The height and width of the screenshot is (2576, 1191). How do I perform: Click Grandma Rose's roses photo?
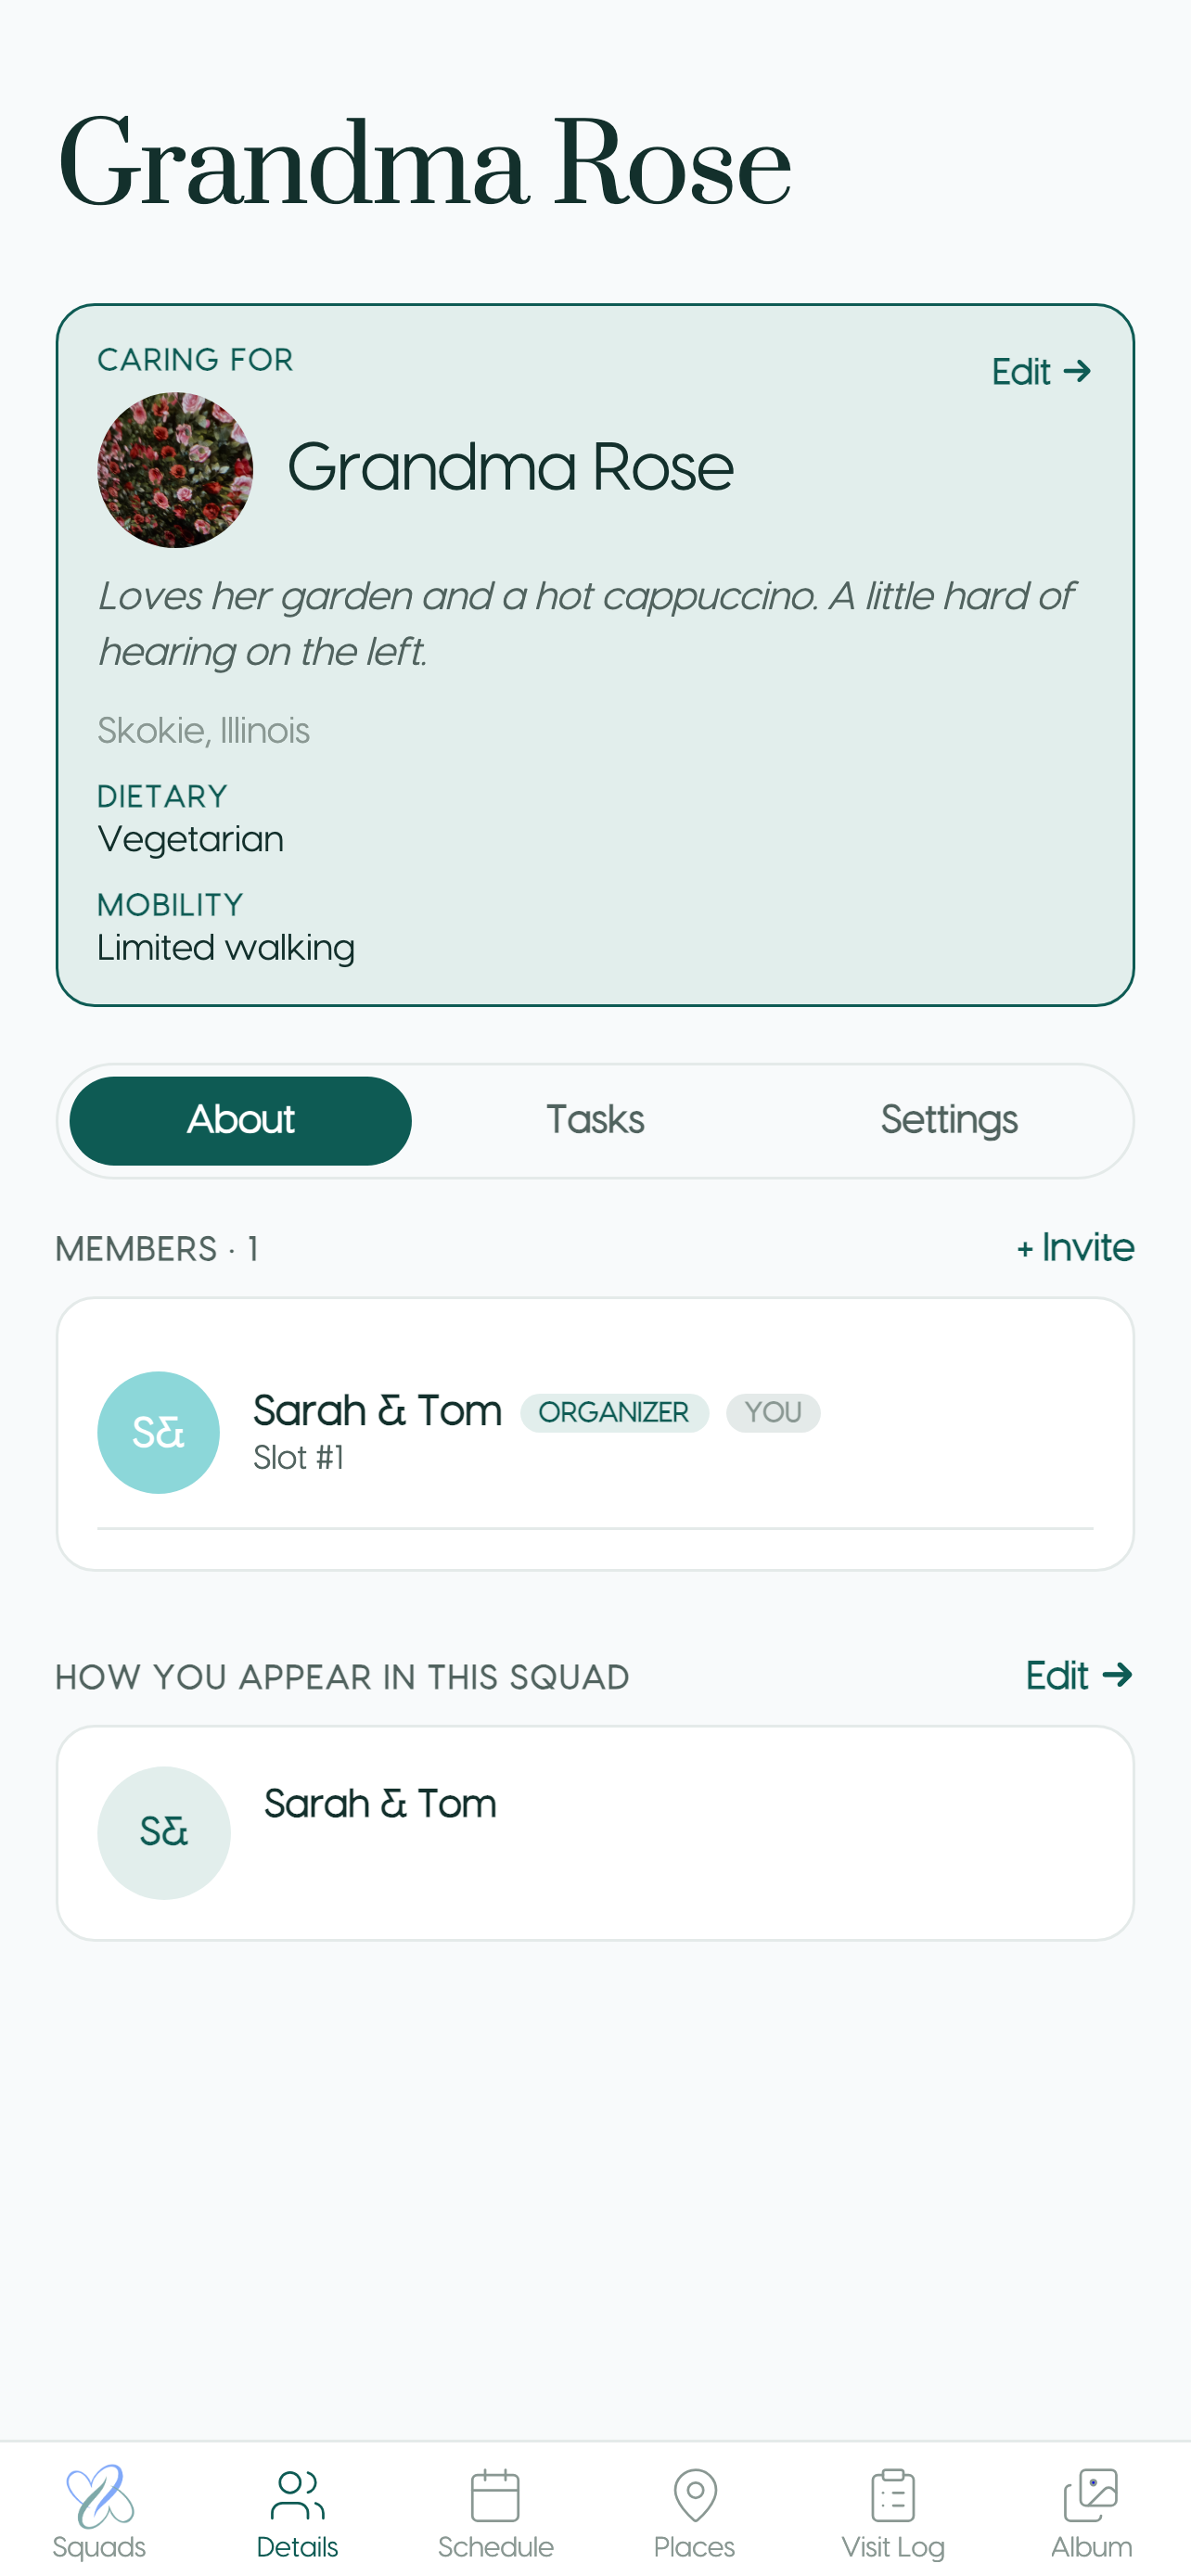point(175,470)
